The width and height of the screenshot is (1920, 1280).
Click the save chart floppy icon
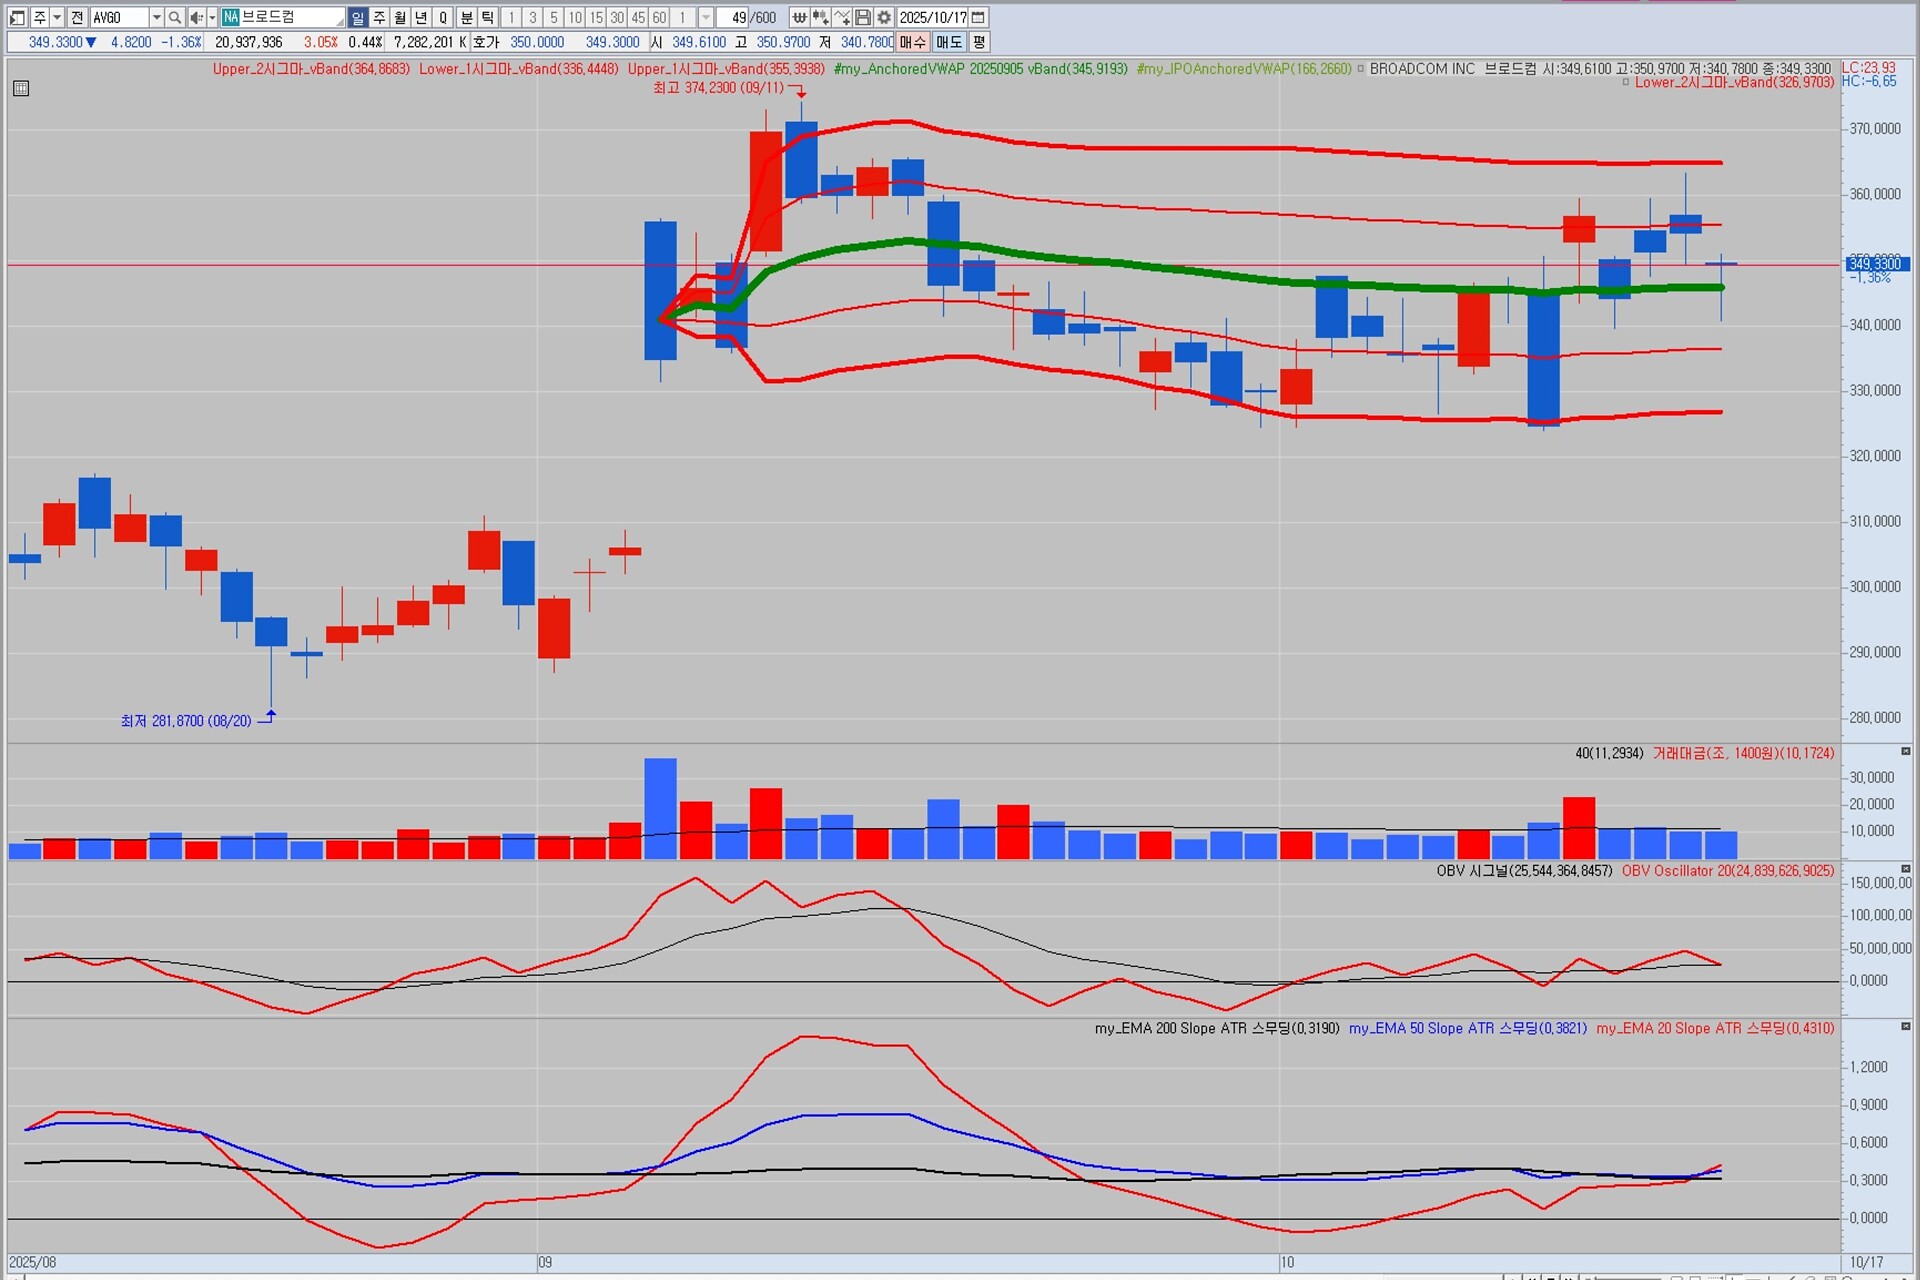tap(863, 17)
